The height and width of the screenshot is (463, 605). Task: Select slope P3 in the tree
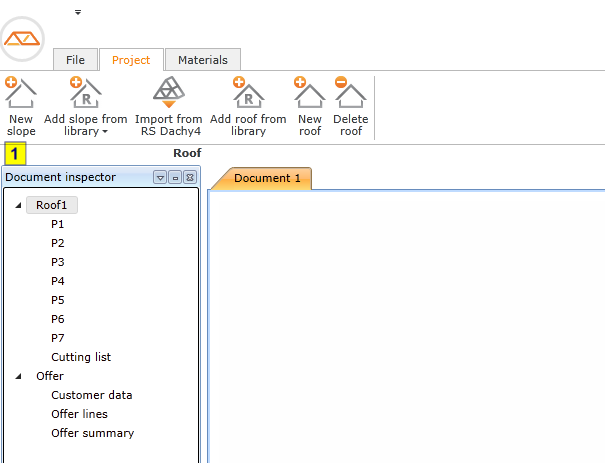click(58, 262)
